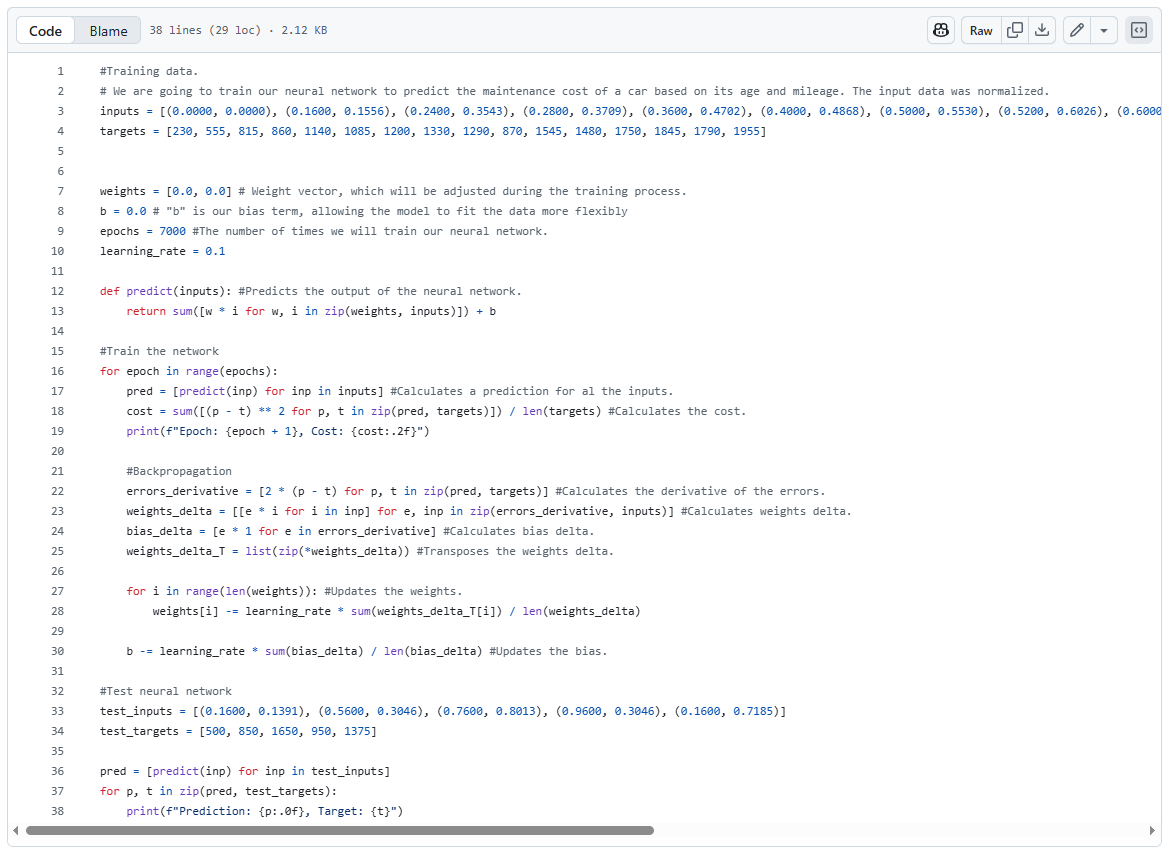Open symbols panel icon
This screenshot has height=857, width=1169.
point(1138,31)
